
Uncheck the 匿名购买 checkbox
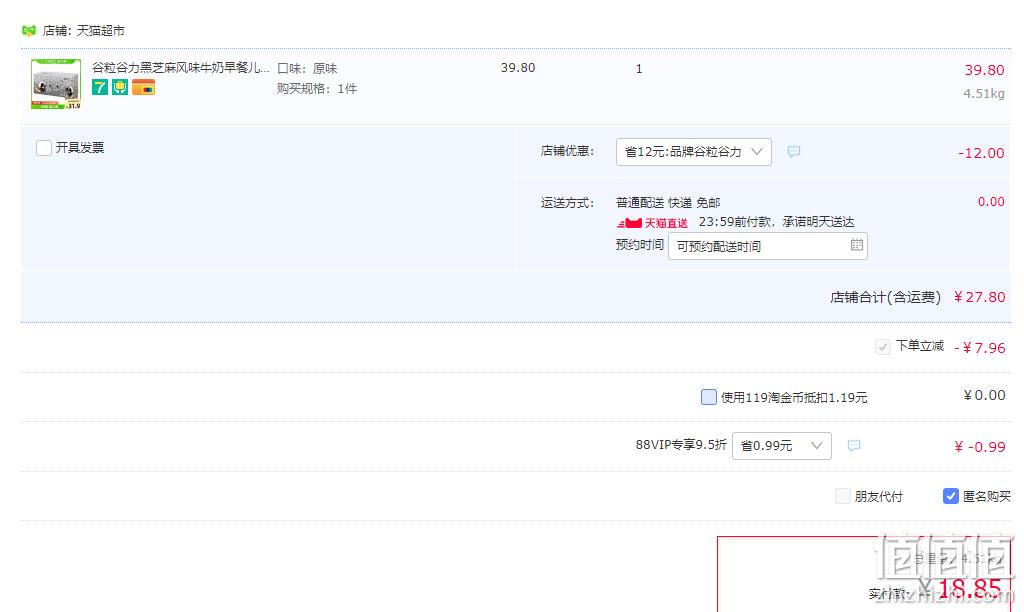pyautogui.click(x=951, y=496)
